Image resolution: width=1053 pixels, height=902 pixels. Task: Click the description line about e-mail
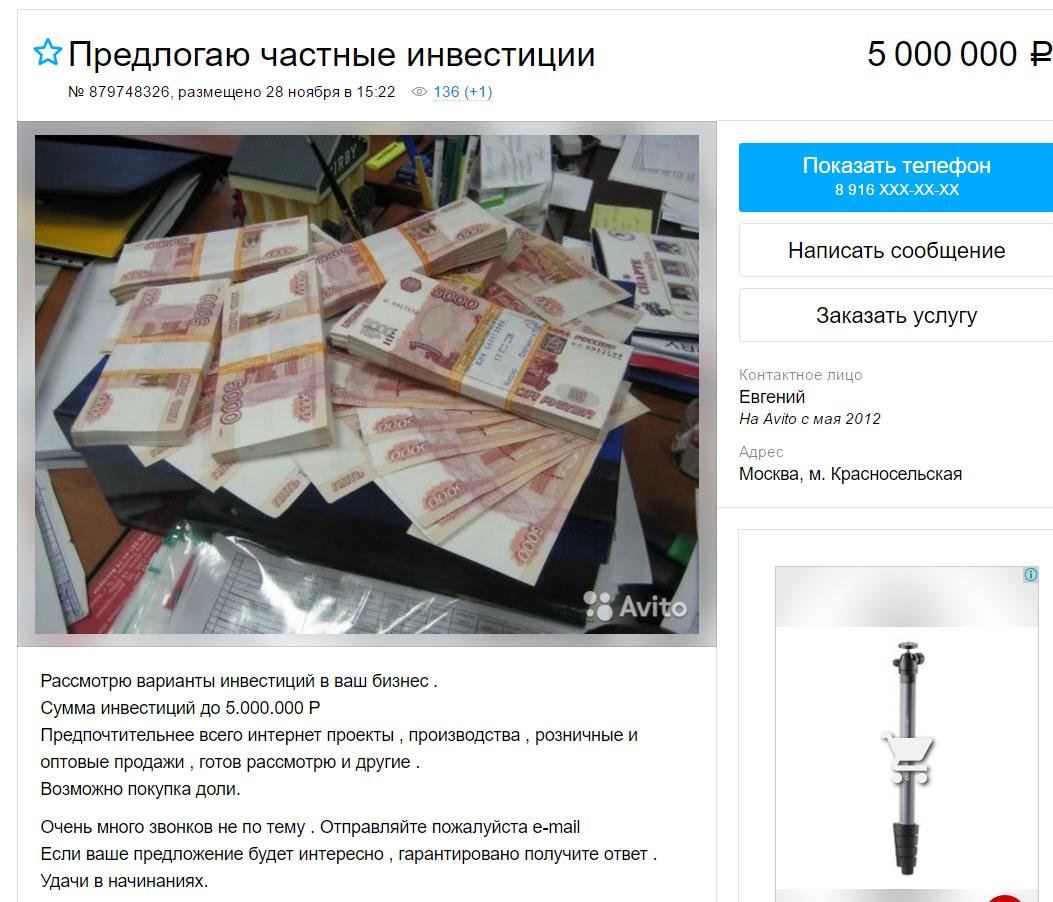point(310,827)
